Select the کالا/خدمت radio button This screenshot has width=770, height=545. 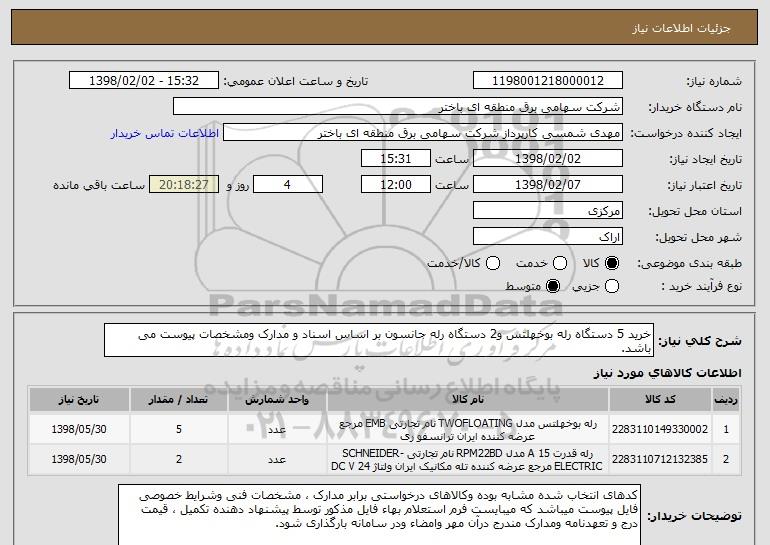click(493, 263)
